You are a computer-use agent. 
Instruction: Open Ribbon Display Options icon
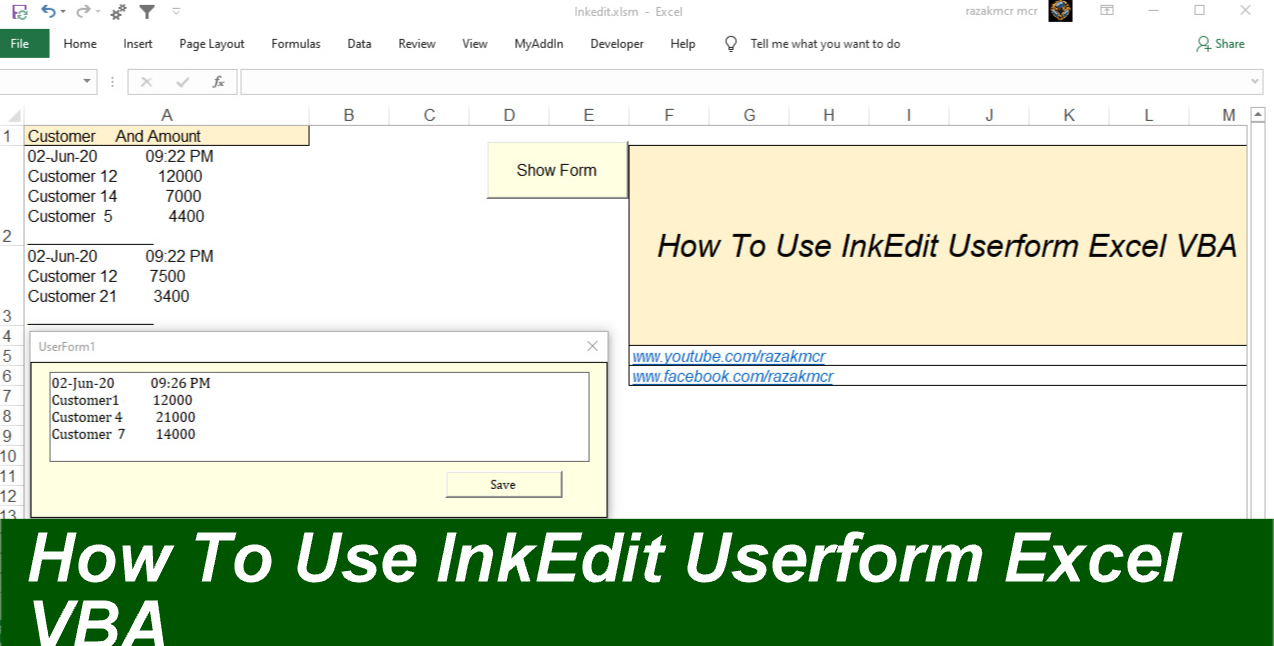1107,11
